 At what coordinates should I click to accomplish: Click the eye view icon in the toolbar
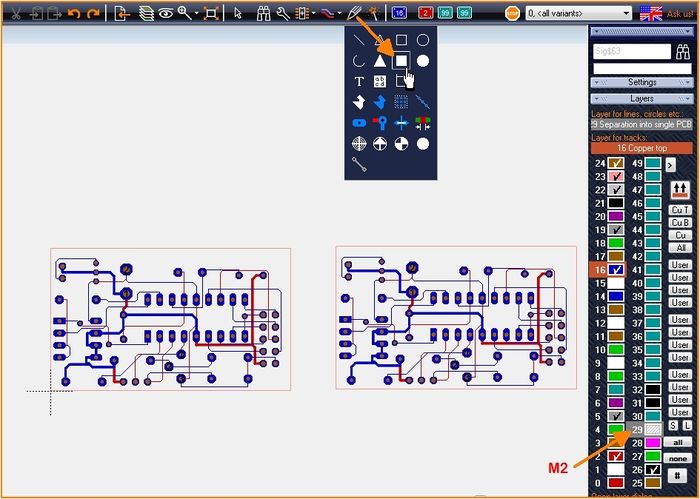tap(165, 13)
